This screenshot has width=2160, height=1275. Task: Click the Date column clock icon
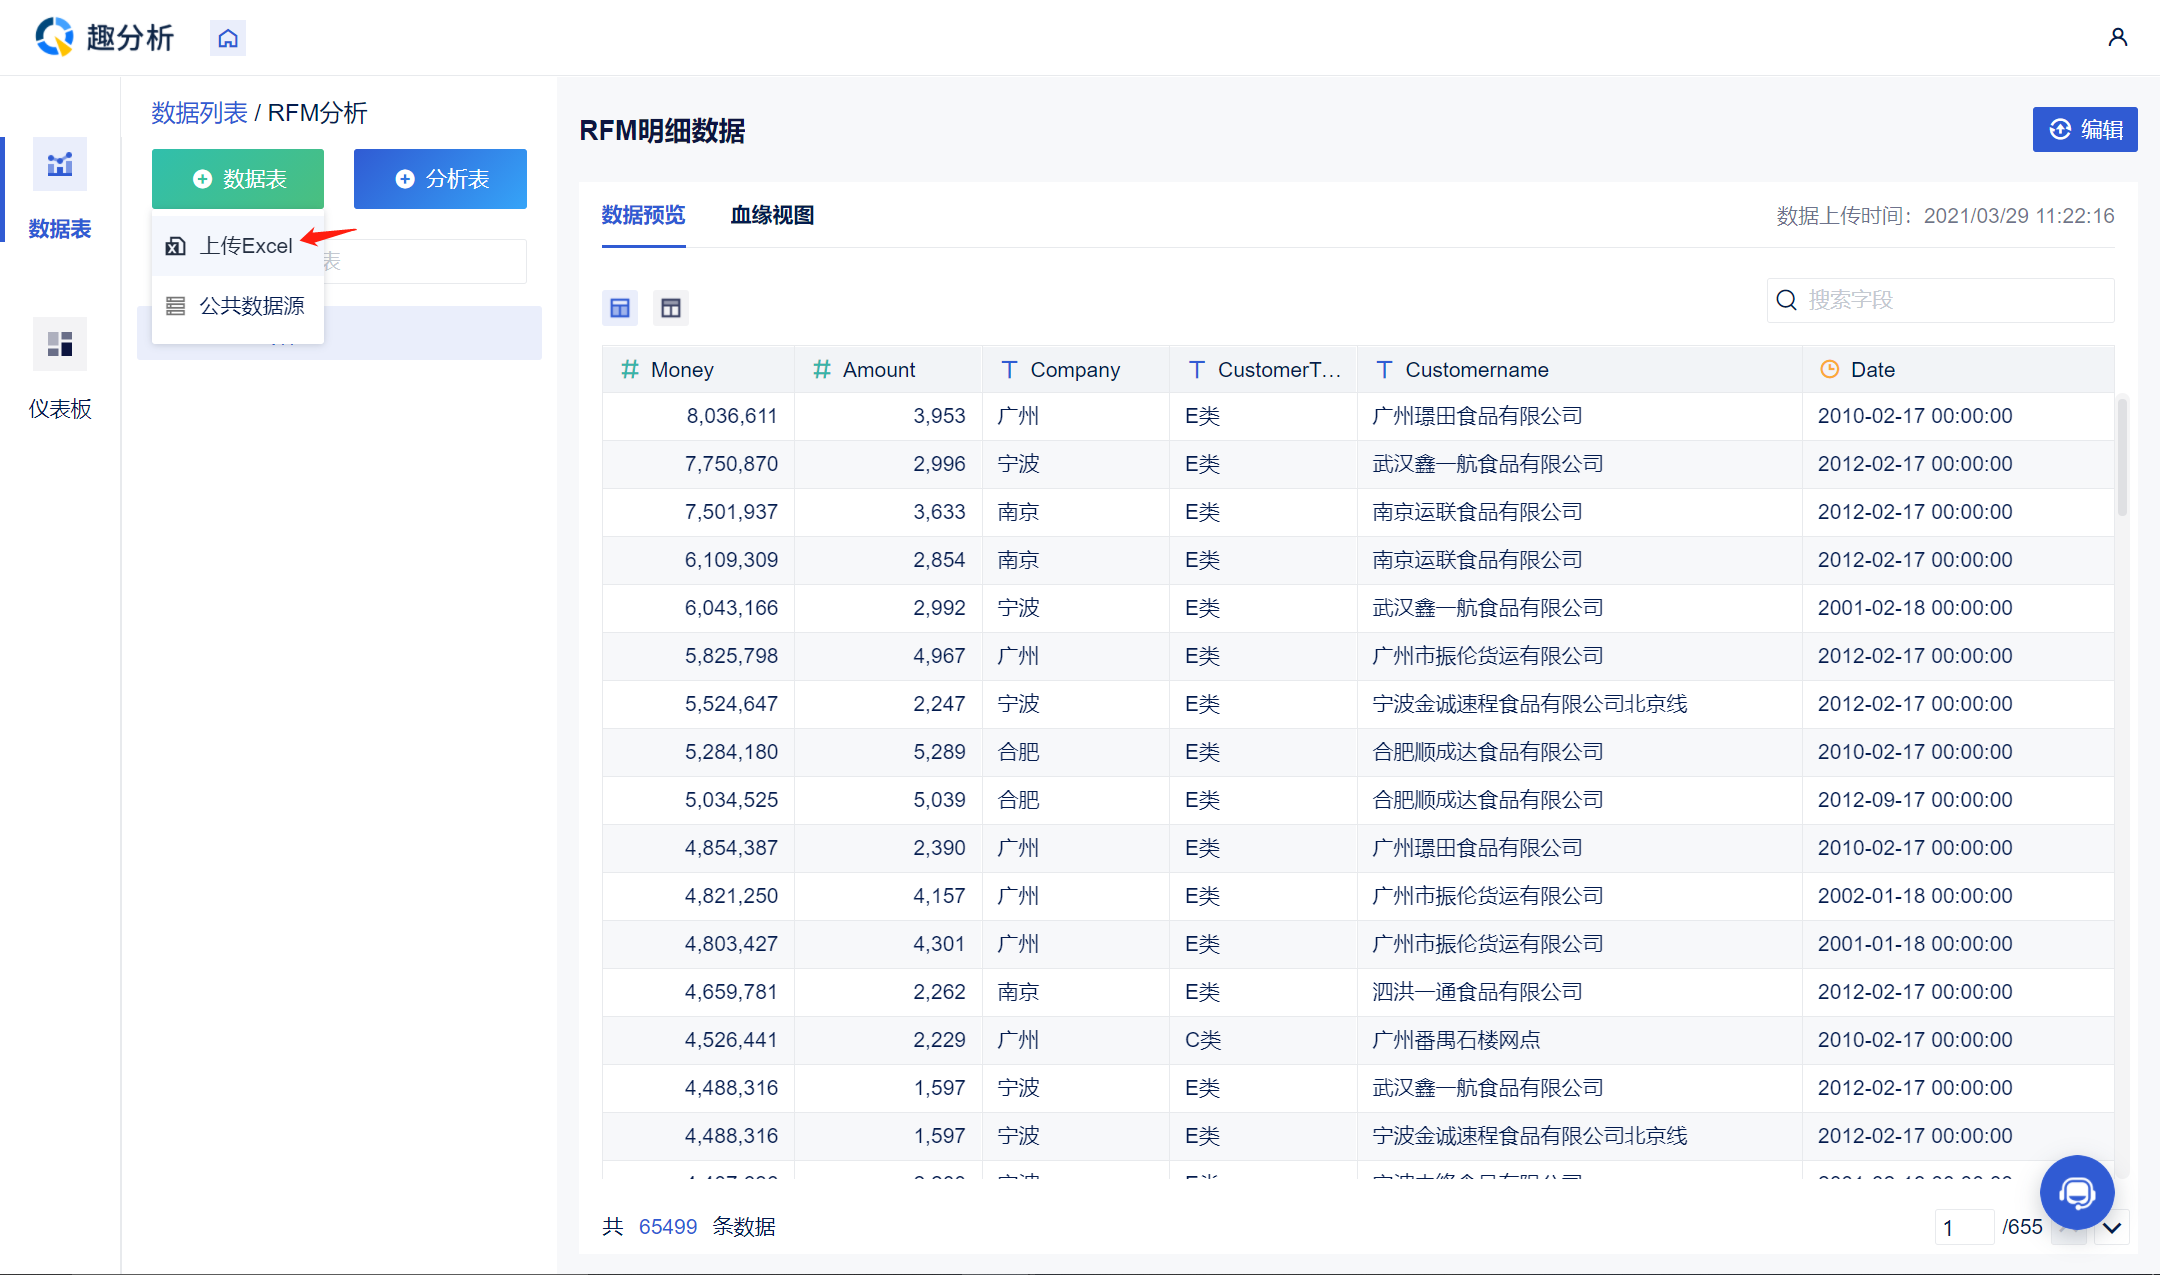click(1829, 369)
